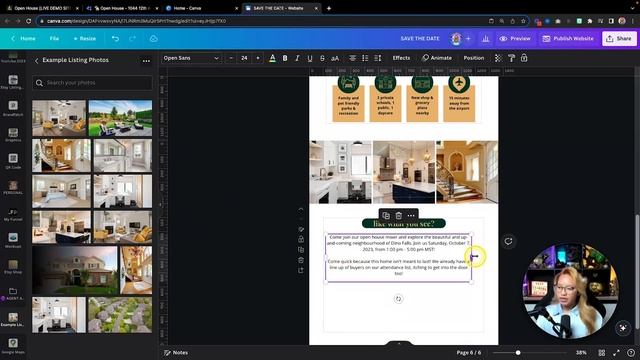
Task: Lock the page using side lock icon
Action: (x=301, y=239)
